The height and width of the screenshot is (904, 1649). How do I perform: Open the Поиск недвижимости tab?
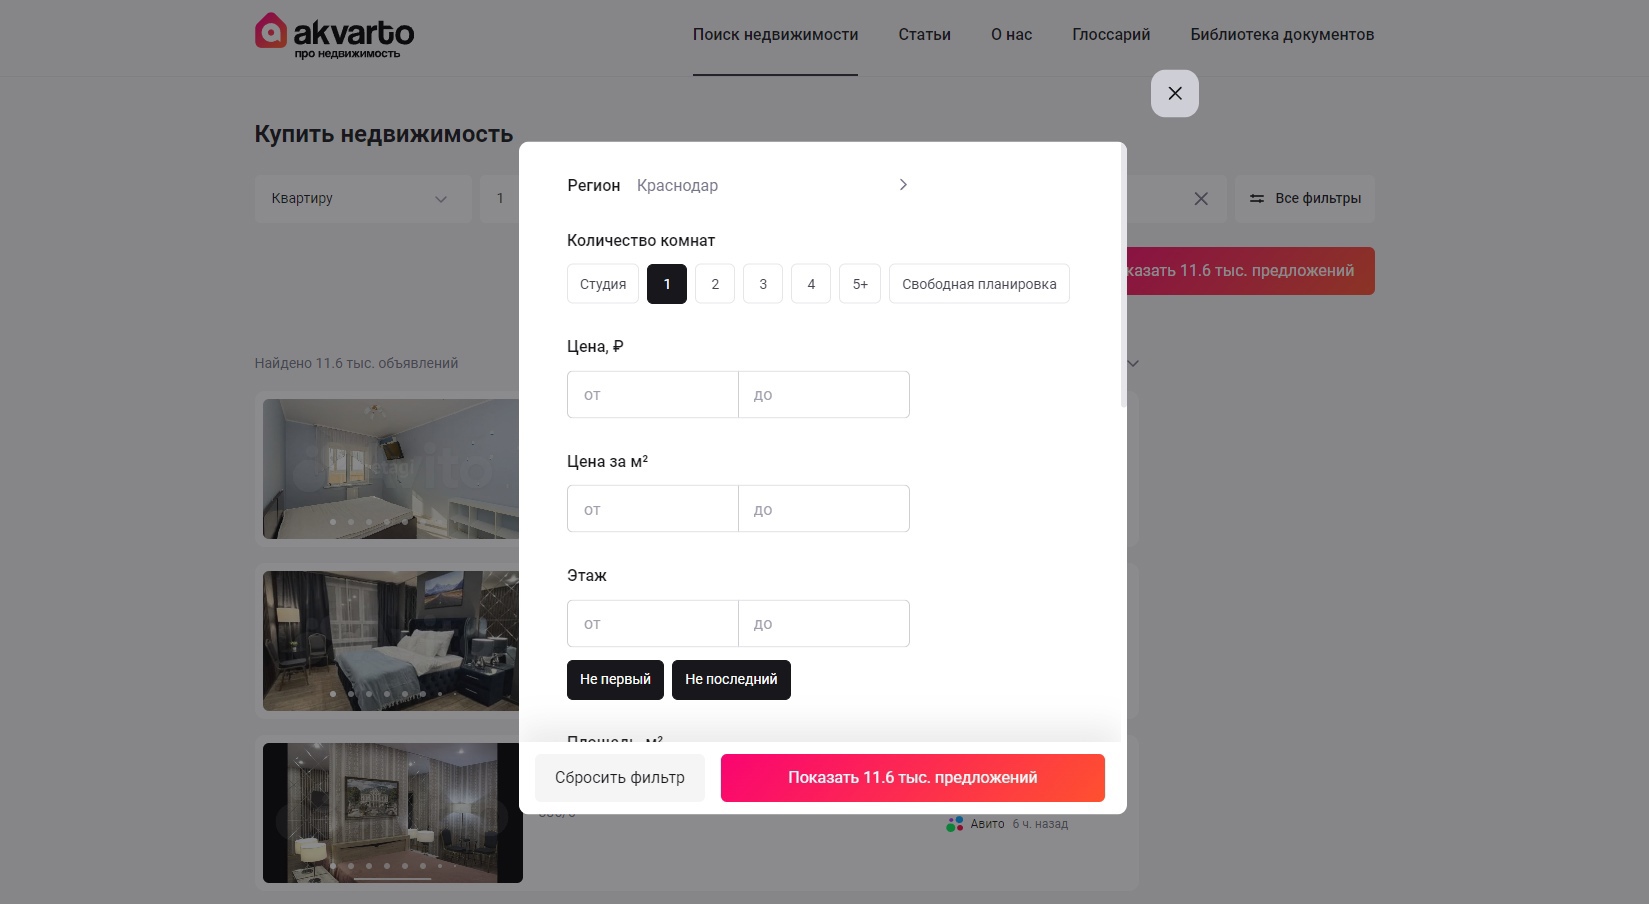[x=775, y=35]
